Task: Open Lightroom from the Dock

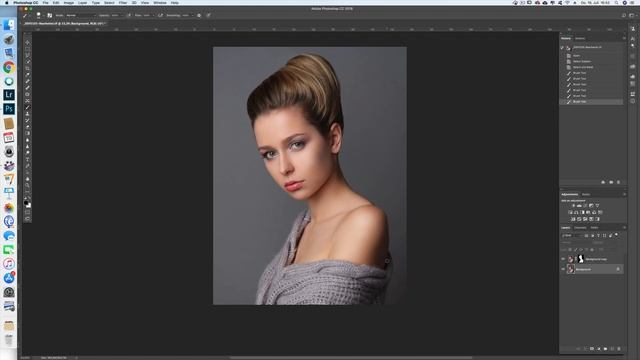Action: 9,95
